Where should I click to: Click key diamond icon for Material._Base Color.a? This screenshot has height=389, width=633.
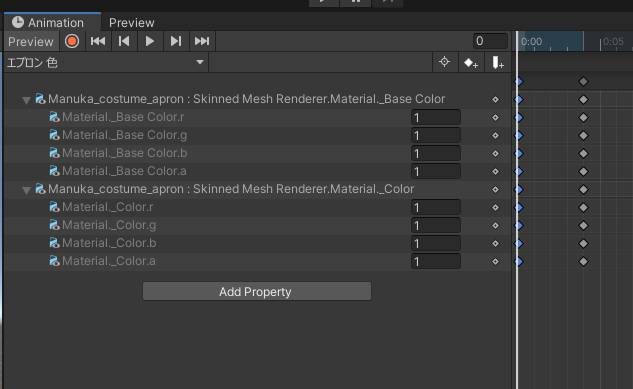click(x=495, y=171)
